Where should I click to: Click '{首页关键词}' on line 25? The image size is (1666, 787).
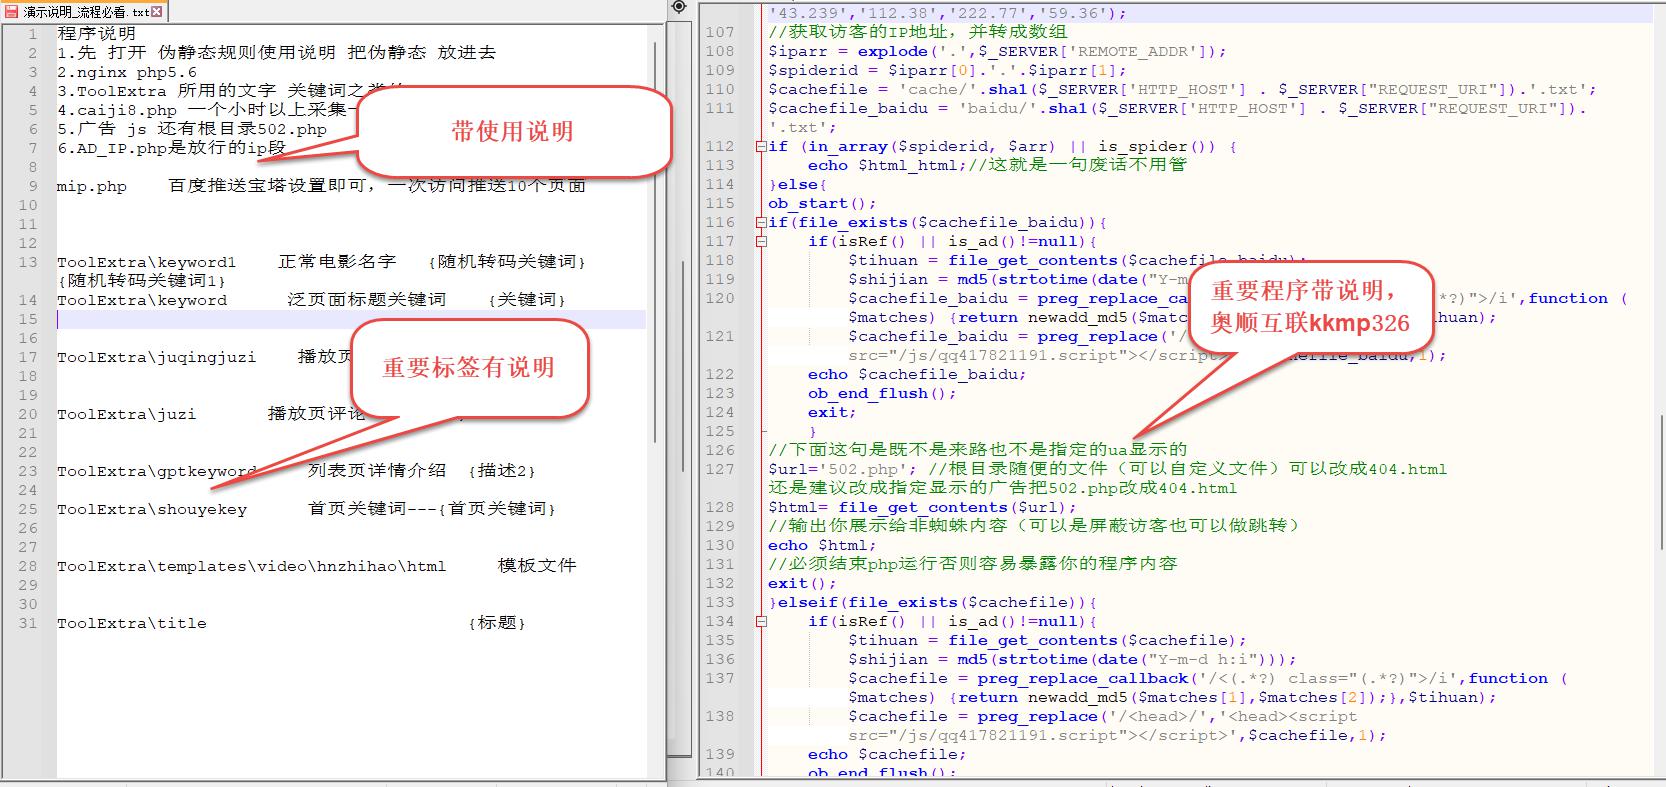click(x=496, y=509)
